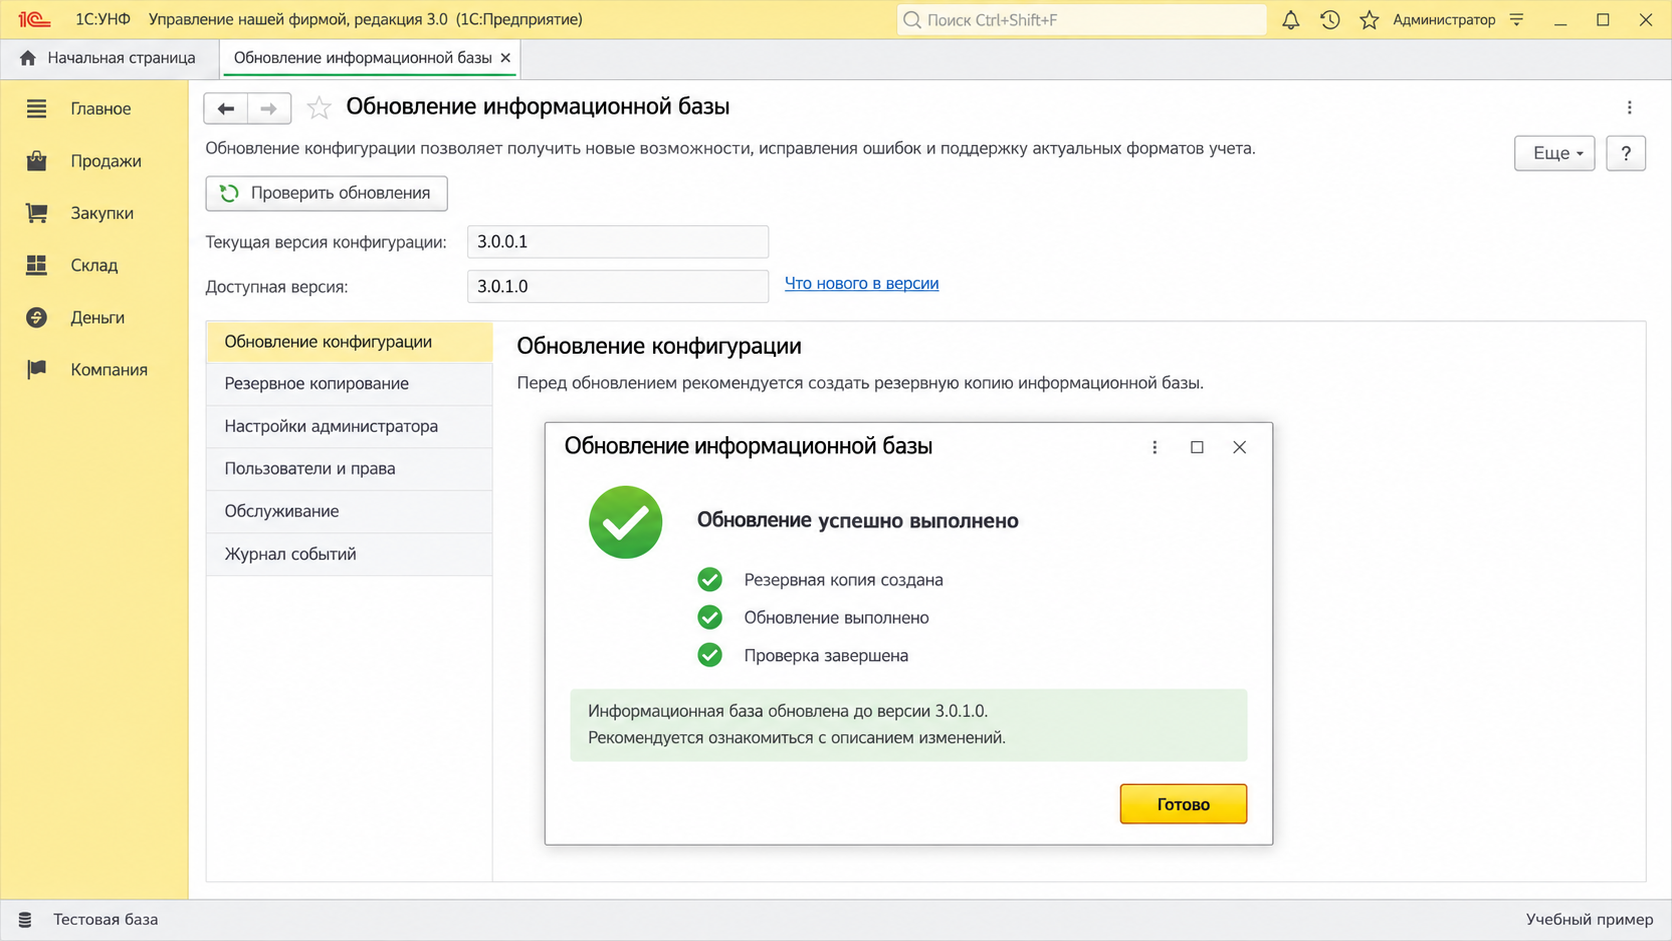Open the Главное section
Viewport: 1672px width, 941px height.
coord(94,109)
